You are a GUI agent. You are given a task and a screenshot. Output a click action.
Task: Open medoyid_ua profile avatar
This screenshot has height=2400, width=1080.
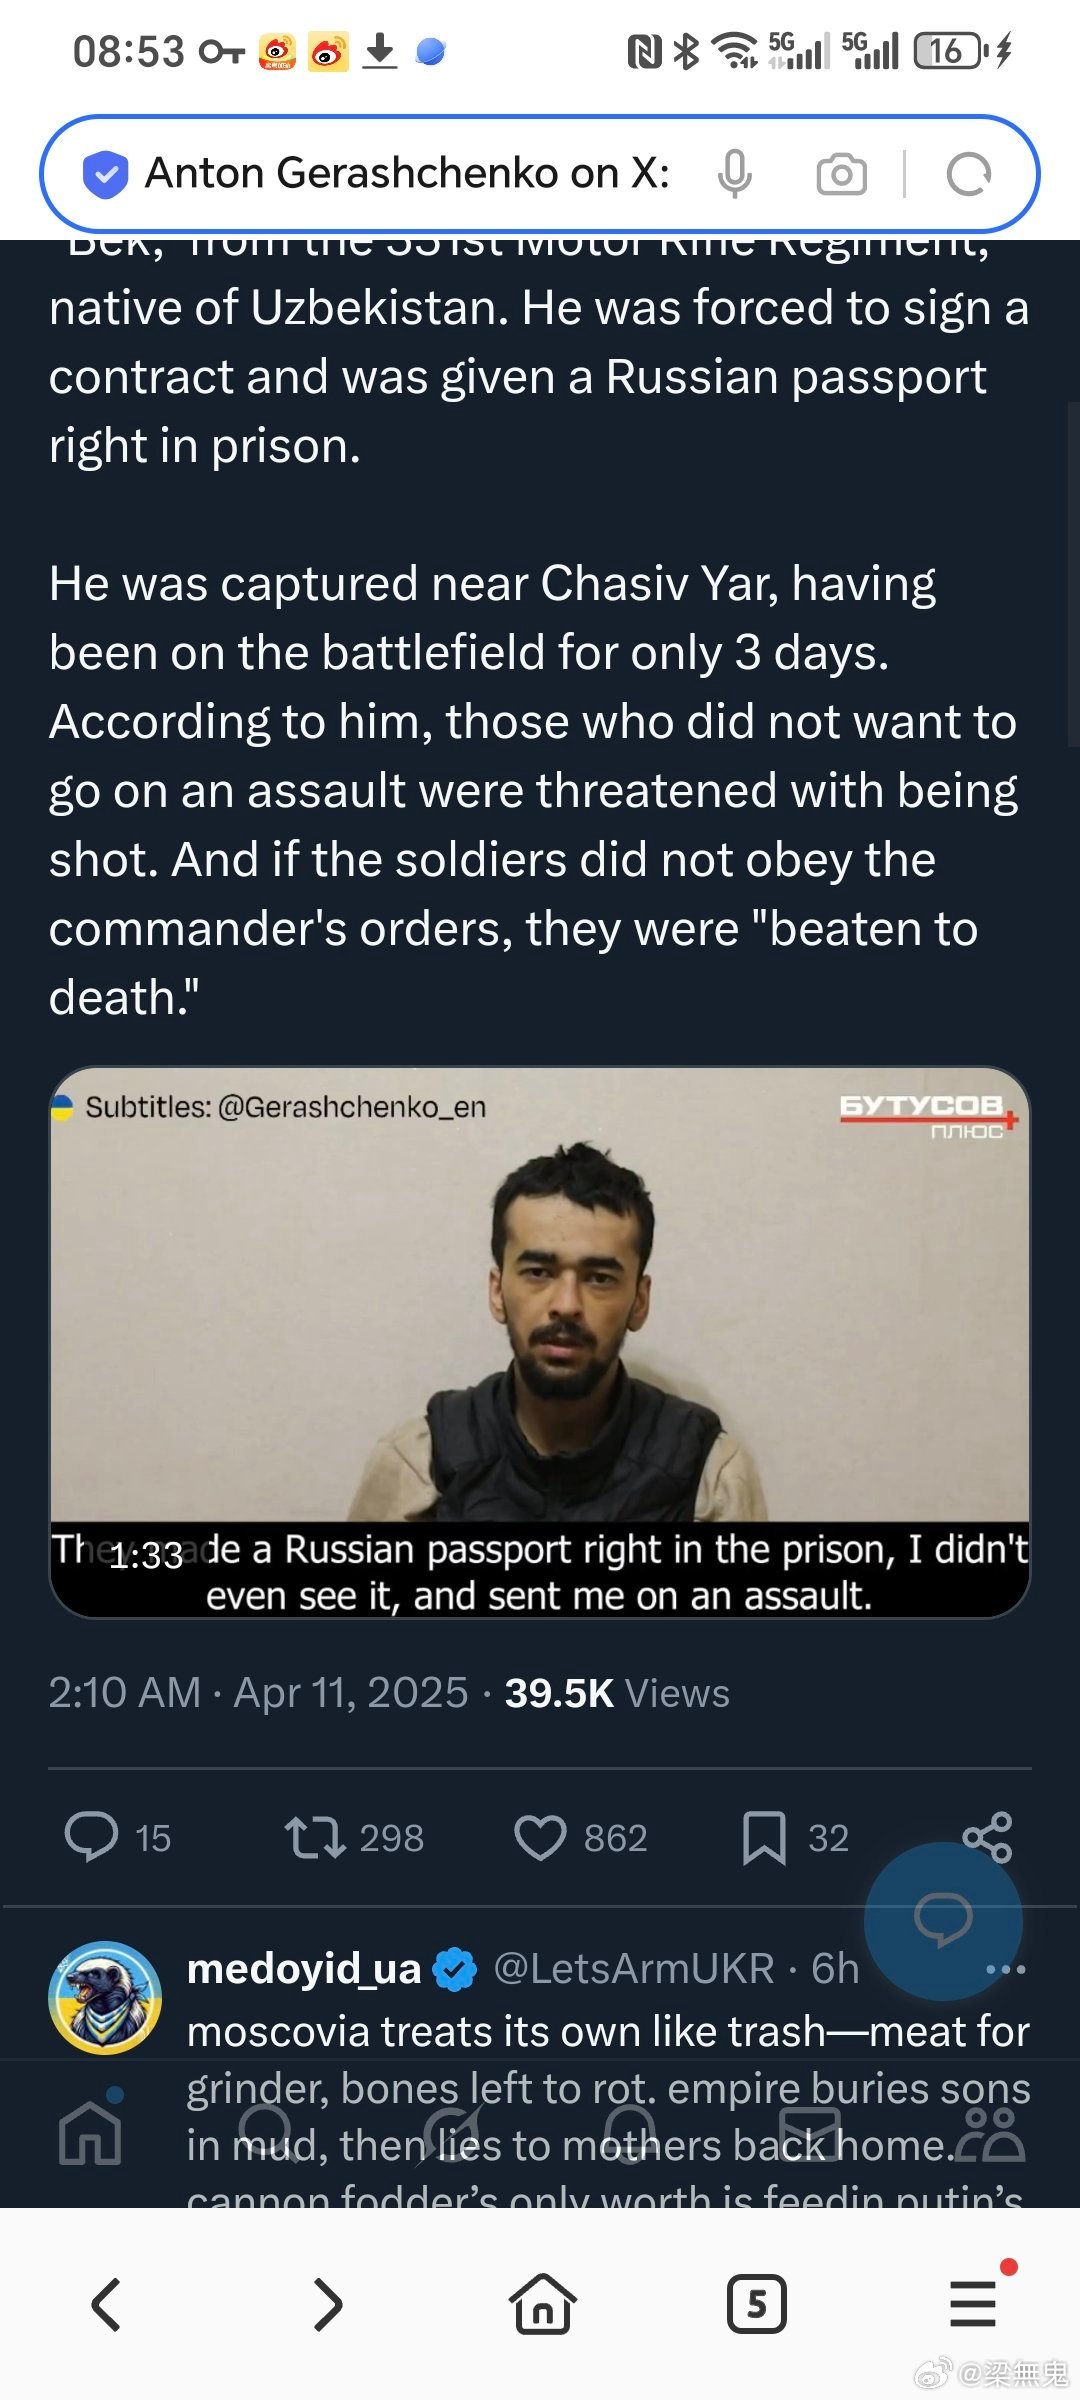[105, 1998]
